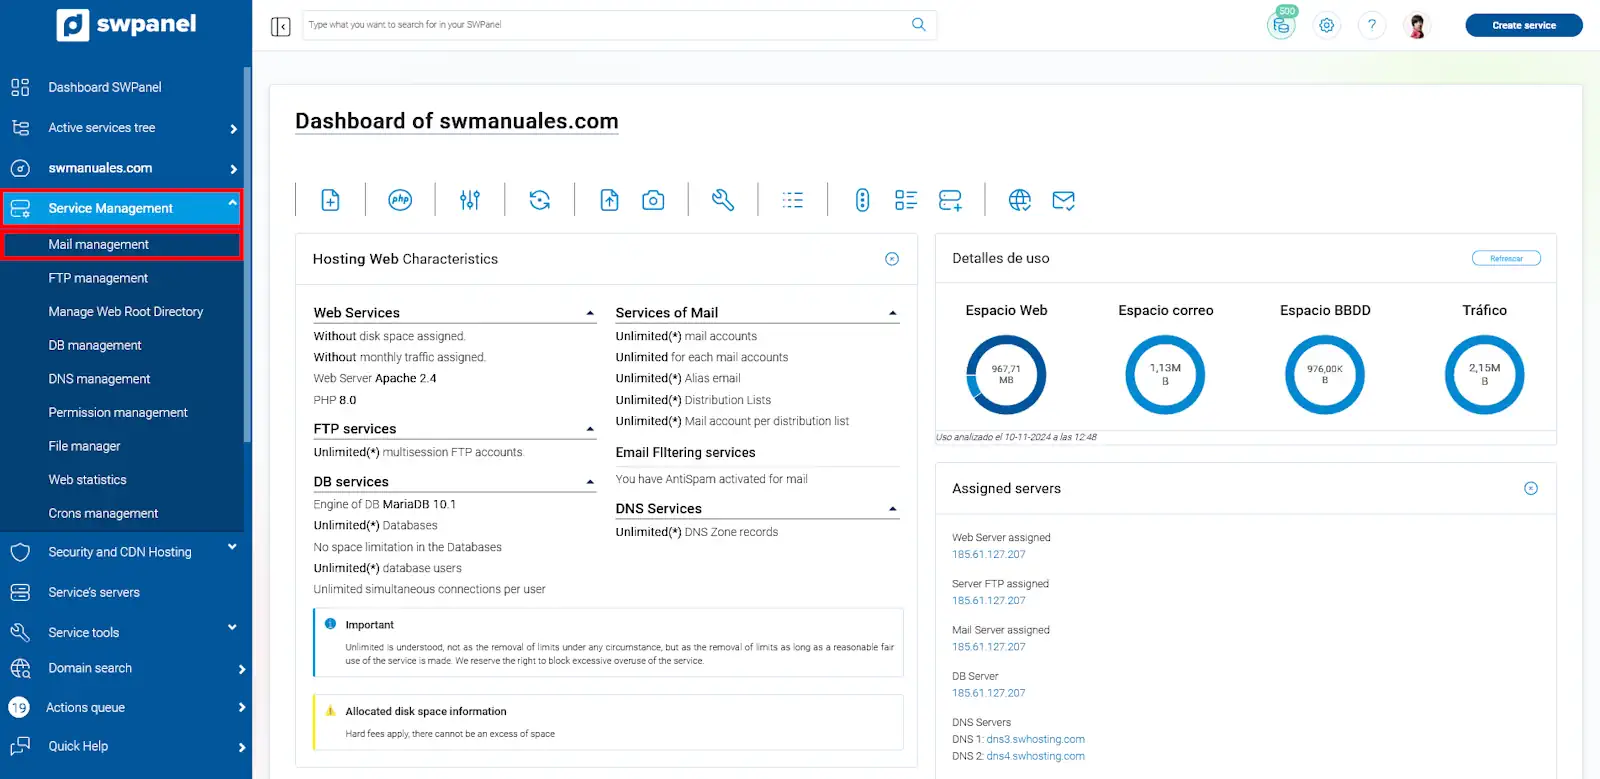The width and height of the screenshot is (1600, 779).
Task: Toggle the sidebar collapse icon
Action: tap(281, 26)
